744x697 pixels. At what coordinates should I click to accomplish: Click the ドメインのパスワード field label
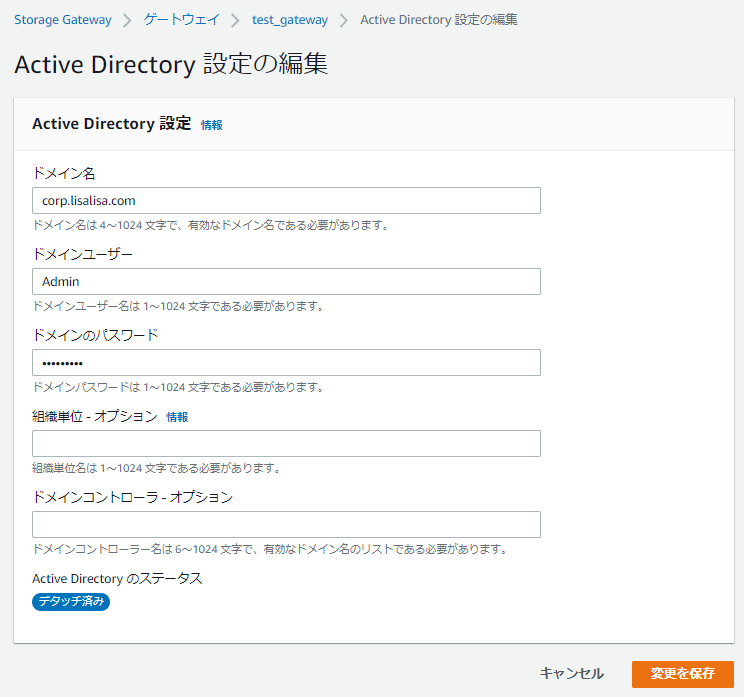[95, 335]
